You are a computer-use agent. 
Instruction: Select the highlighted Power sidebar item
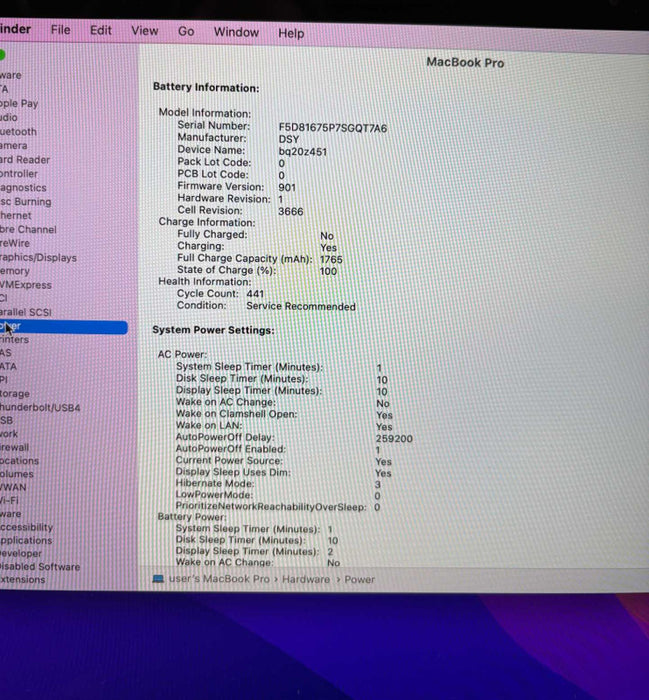63,327
